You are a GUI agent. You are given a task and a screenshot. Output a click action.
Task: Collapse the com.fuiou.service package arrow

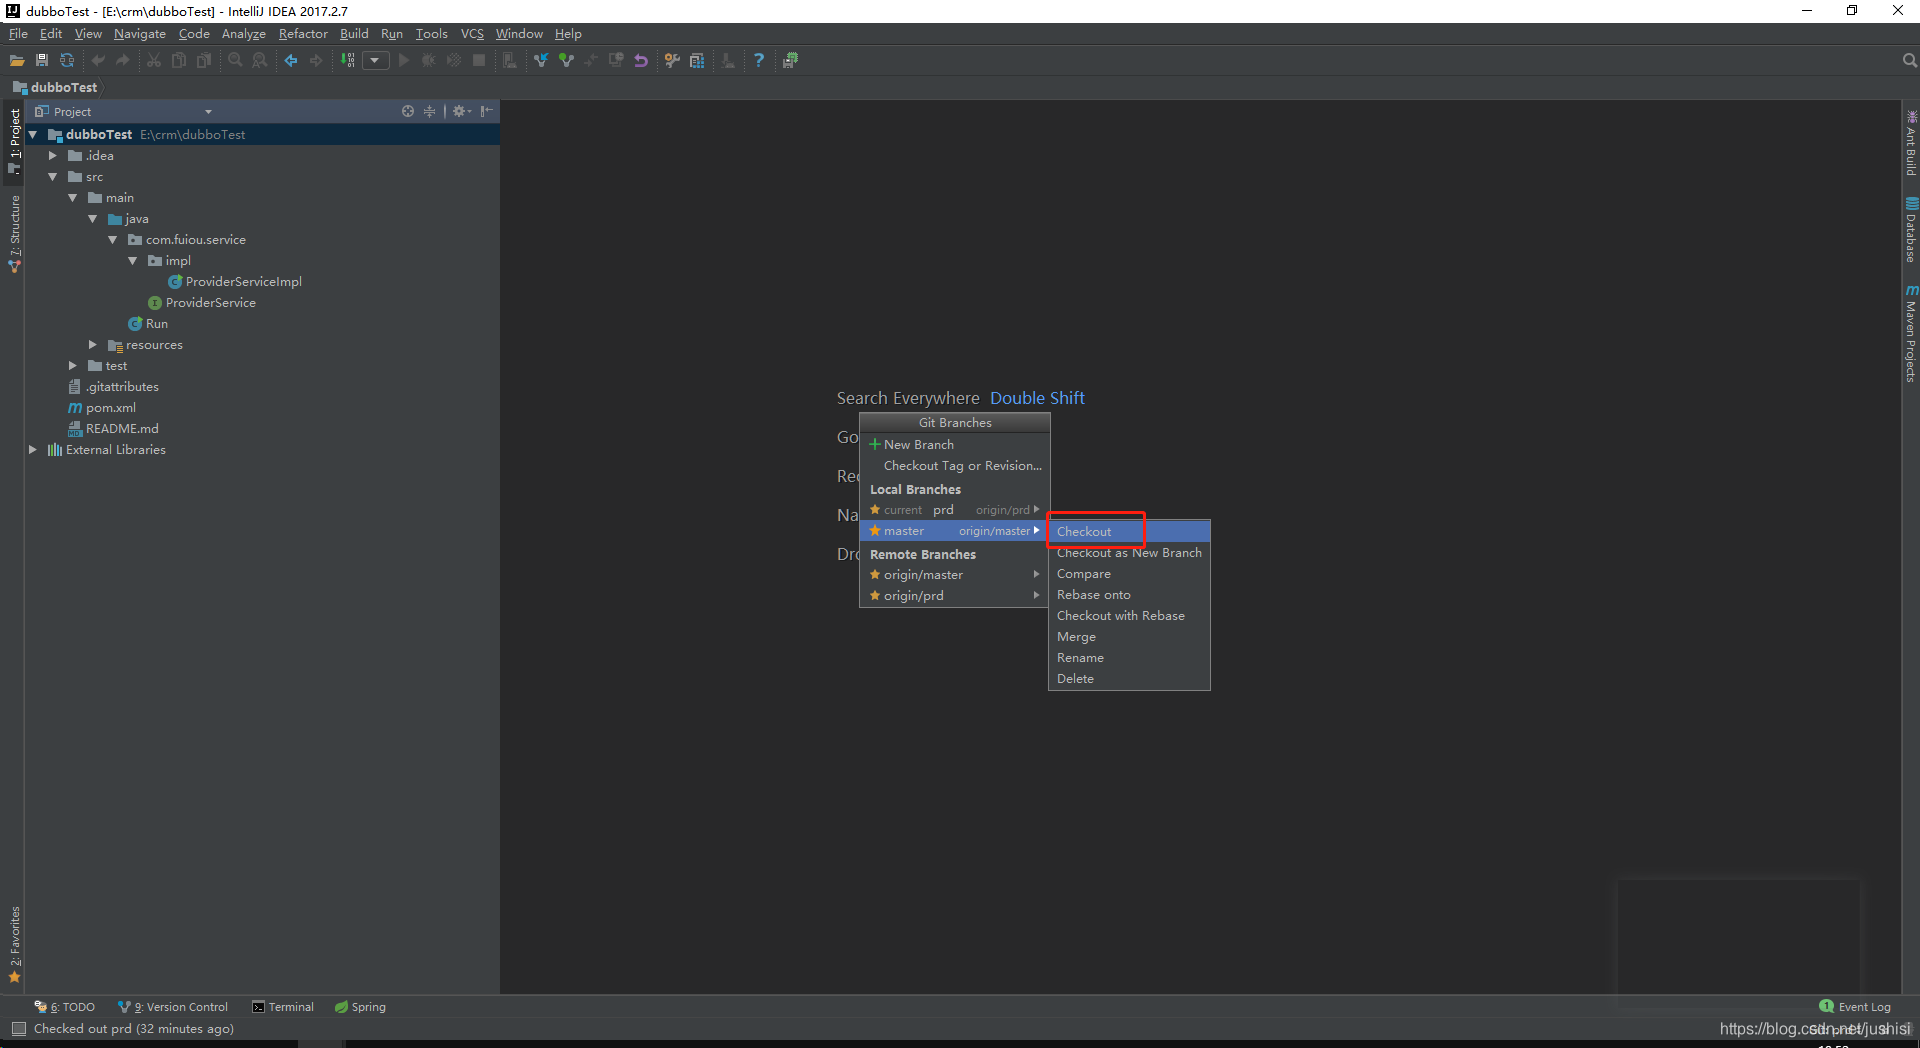[113, 239]
